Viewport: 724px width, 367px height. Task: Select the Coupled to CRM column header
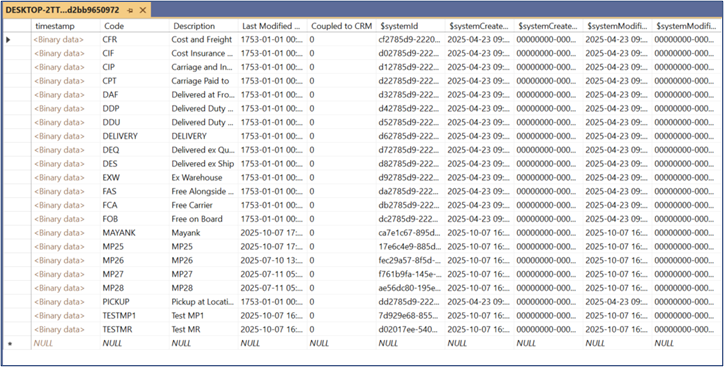point(342,26)
